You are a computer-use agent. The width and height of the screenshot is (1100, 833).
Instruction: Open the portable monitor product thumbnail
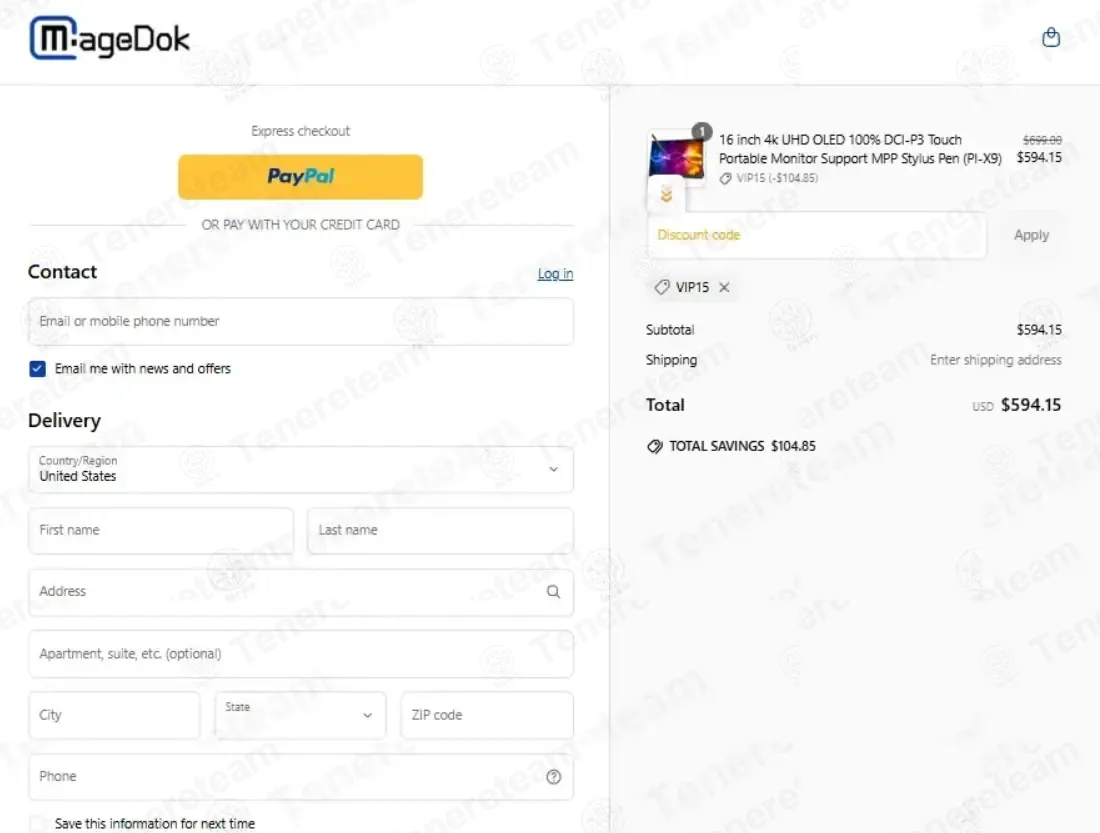[676, 156]
